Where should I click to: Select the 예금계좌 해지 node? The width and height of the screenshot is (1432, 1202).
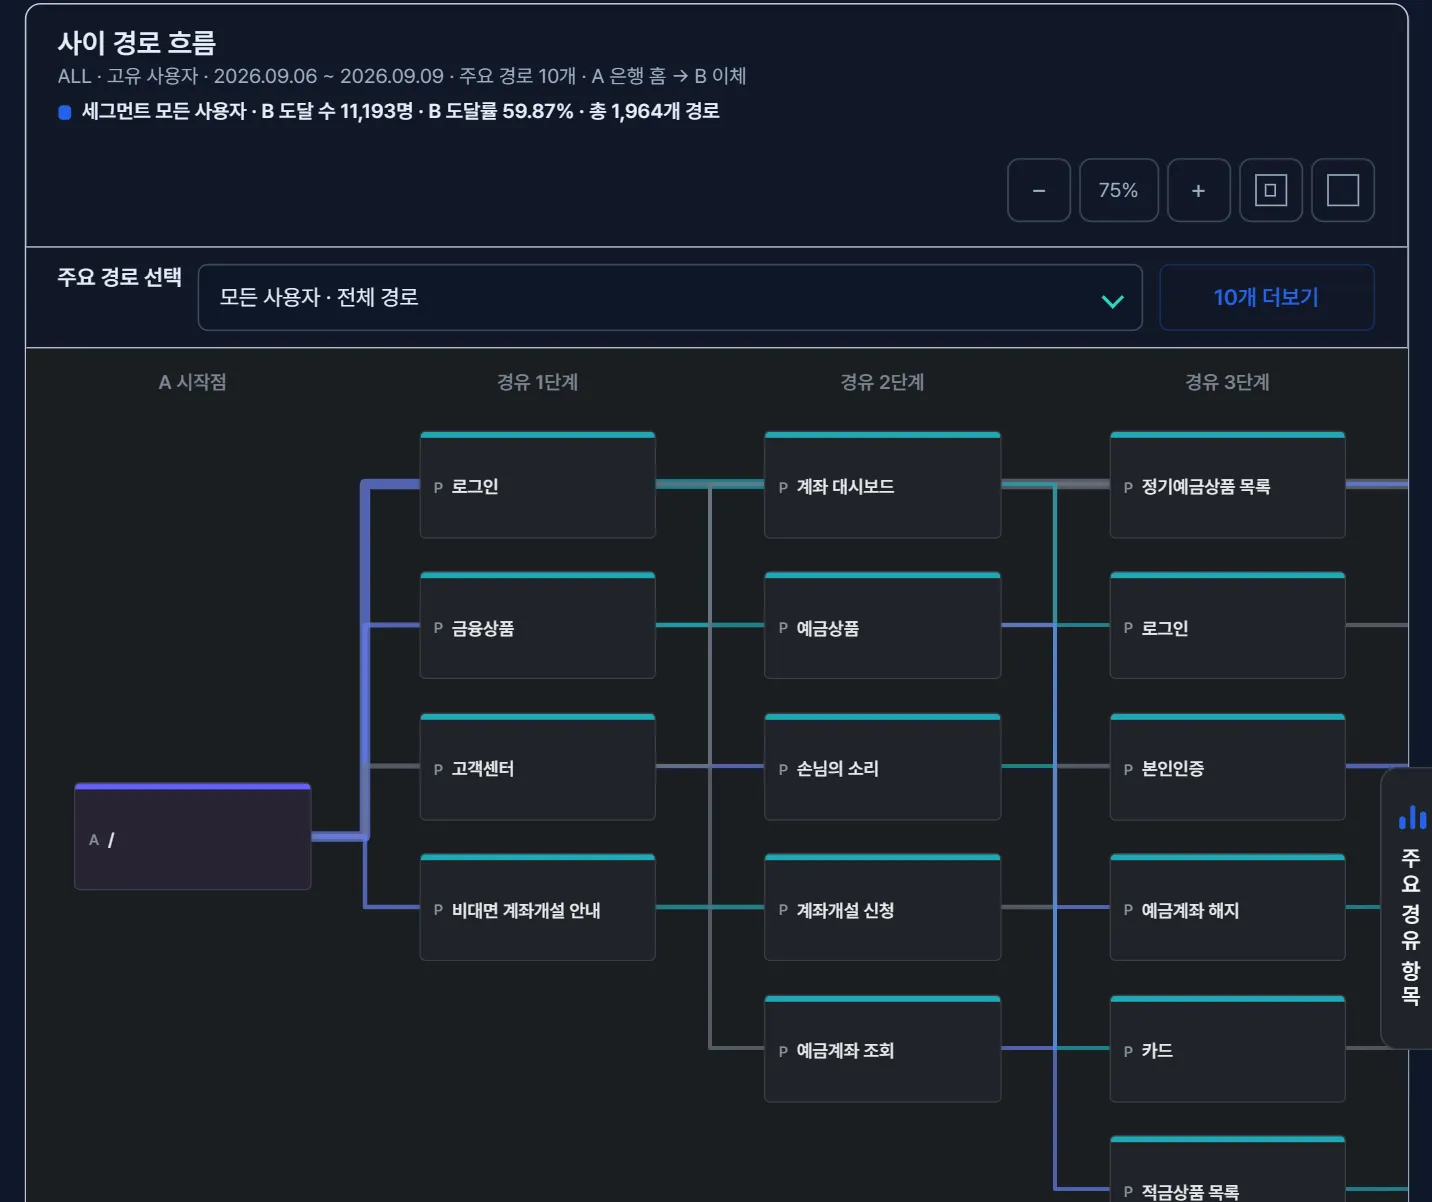tap(1228, 908)
